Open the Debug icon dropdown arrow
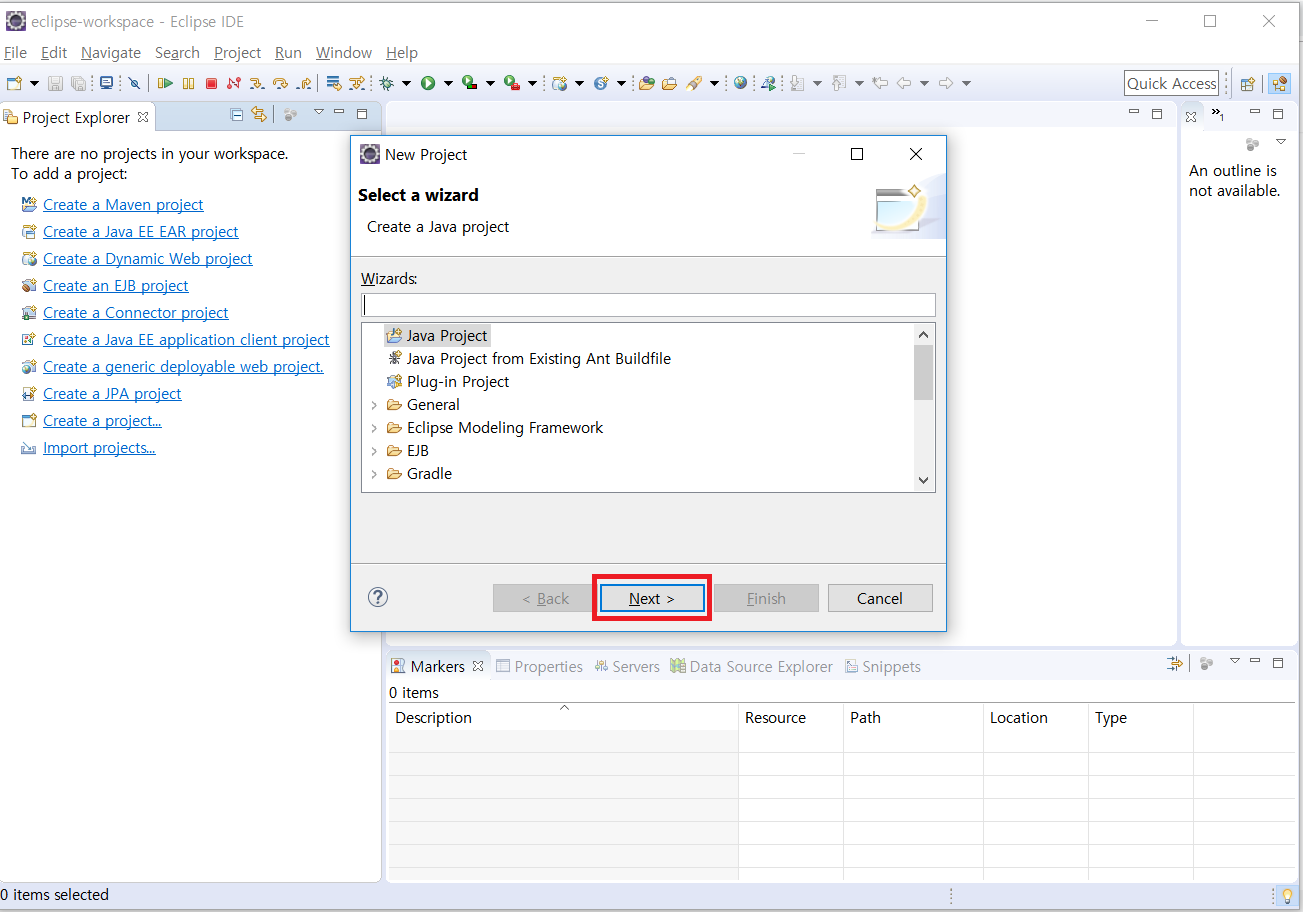1303x912 pixels. coord(406,83)
